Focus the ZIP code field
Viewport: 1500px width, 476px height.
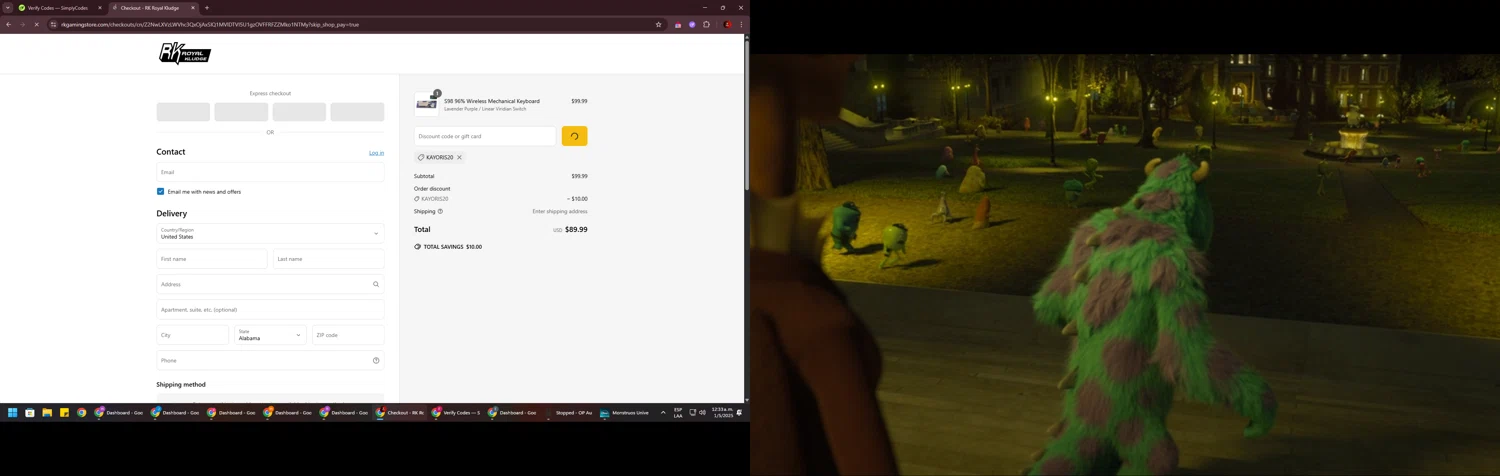[348, 335]
